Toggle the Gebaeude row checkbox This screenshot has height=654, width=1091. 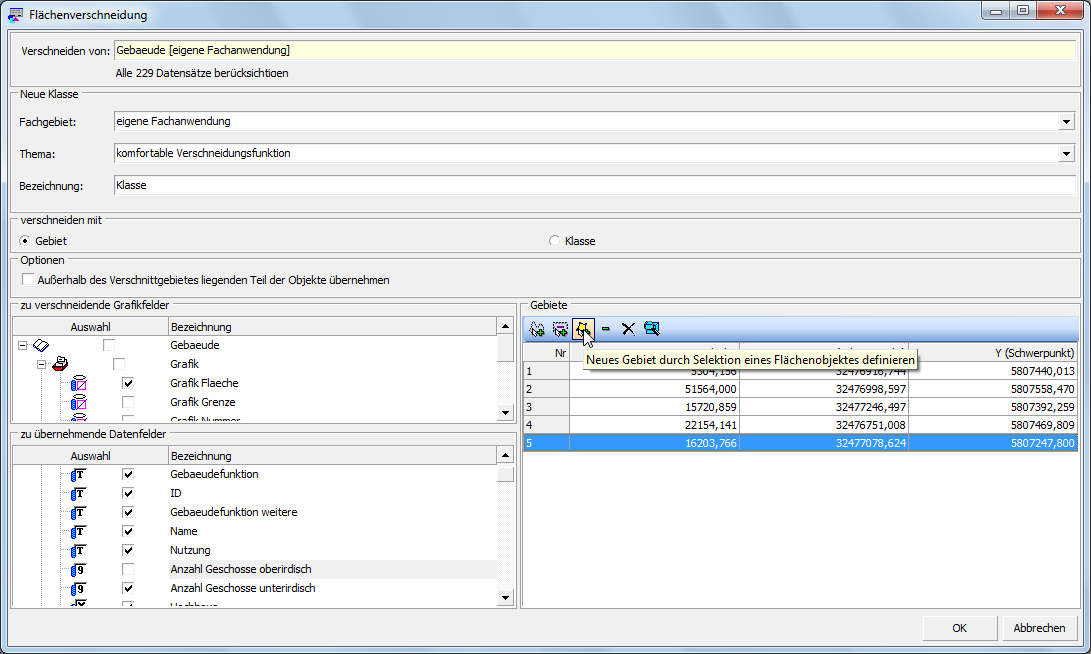click(x=109, y=345)
